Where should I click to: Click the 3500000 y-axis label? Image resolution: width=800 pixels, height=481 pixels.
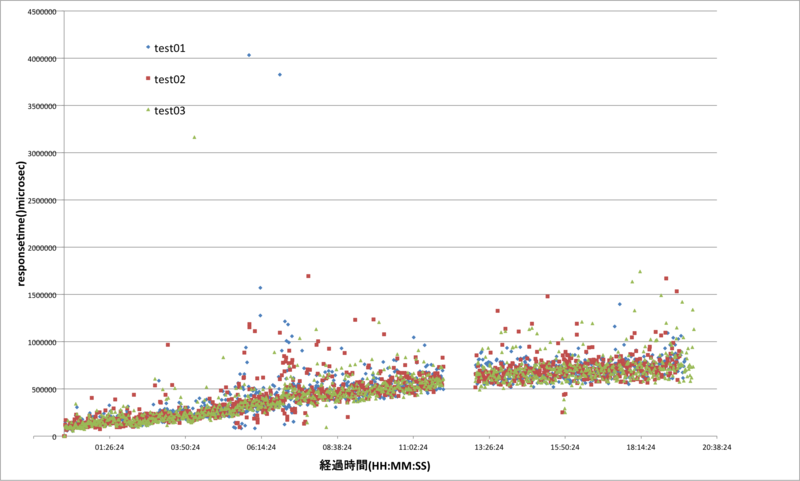42,106
